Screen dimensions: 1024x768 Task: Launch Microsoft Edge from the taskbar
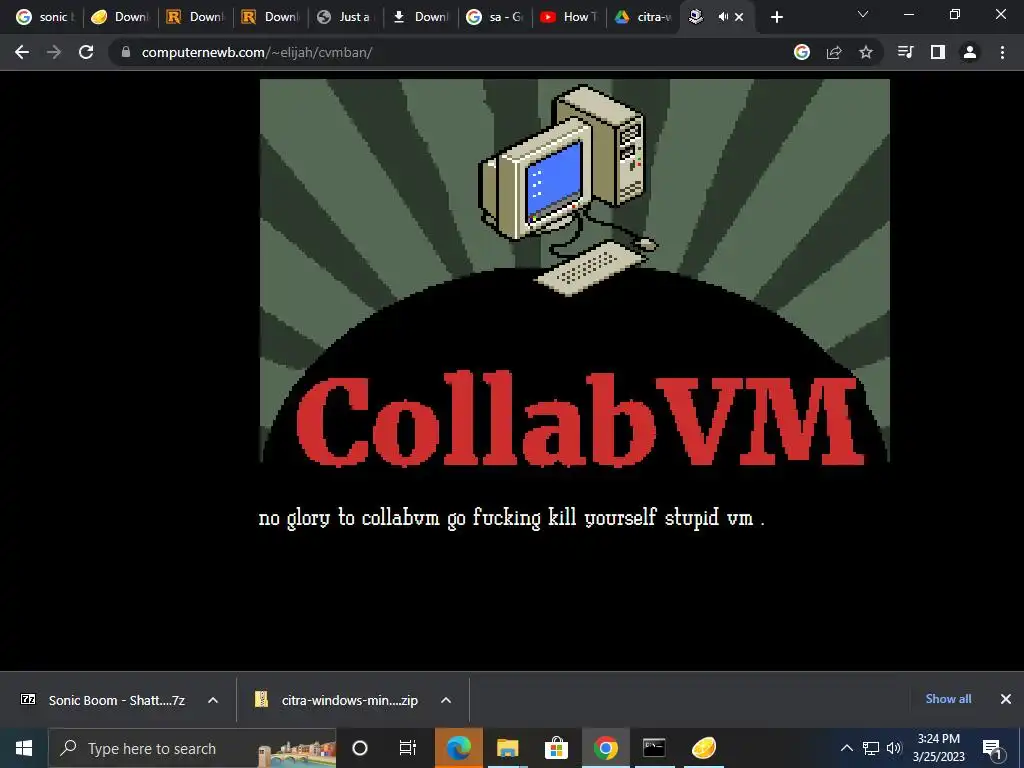(458, 748)
